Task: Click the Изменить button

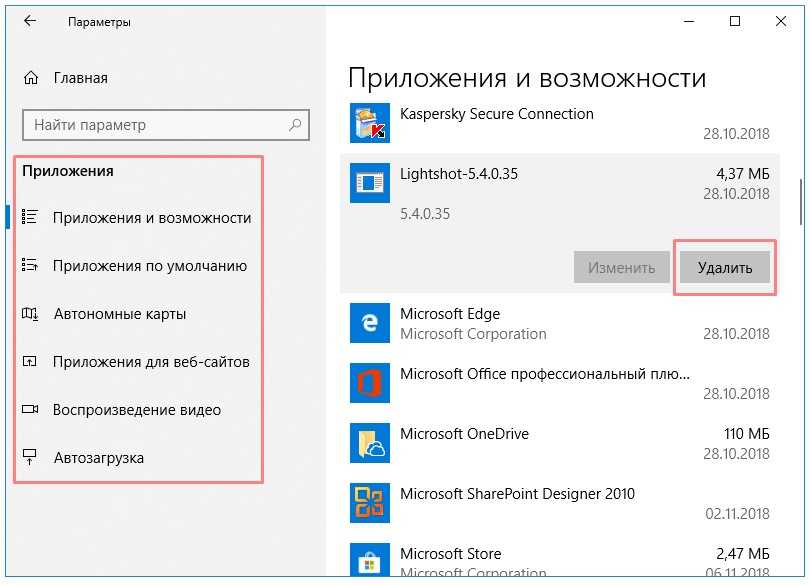Action: (622, 267)
